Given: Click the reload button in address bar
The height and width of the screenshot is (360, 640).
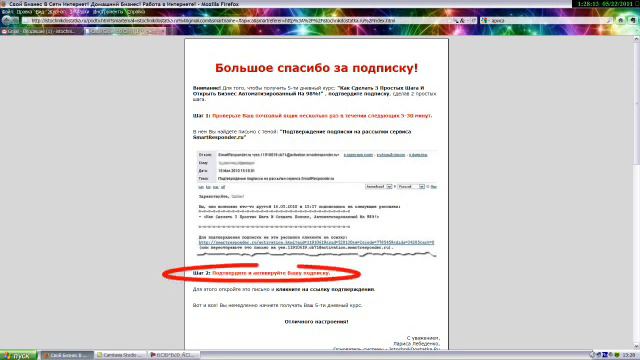Looking at the screenshot, I should coord(473,20).
